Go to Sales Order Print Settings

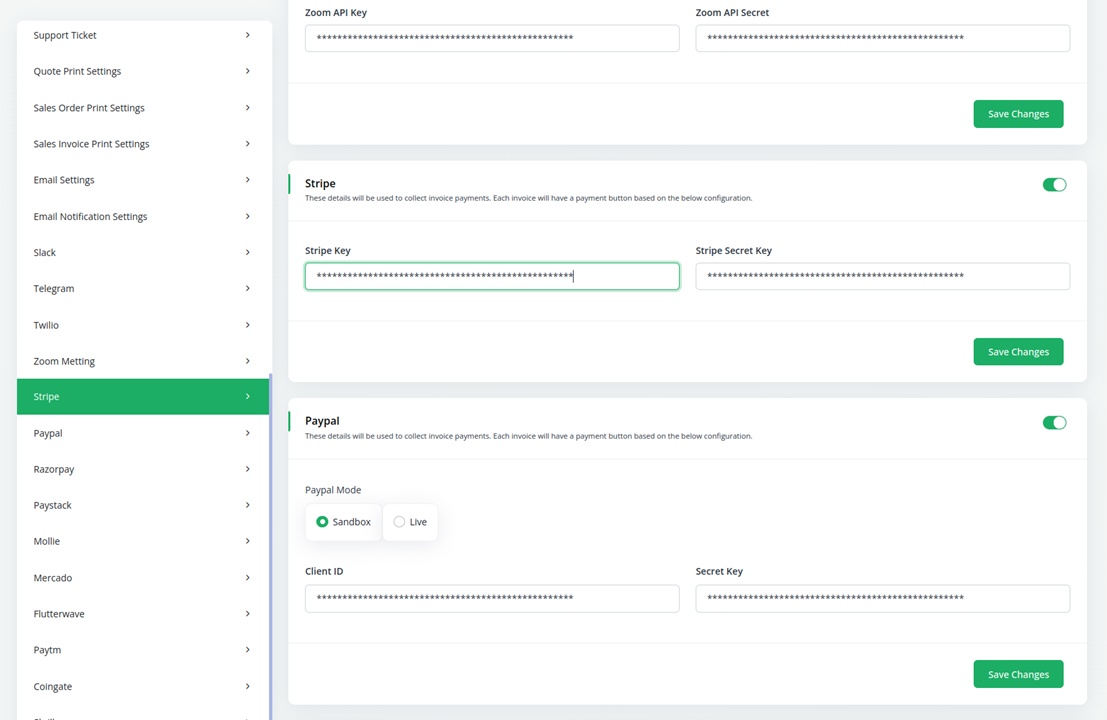tap(143, 108)
